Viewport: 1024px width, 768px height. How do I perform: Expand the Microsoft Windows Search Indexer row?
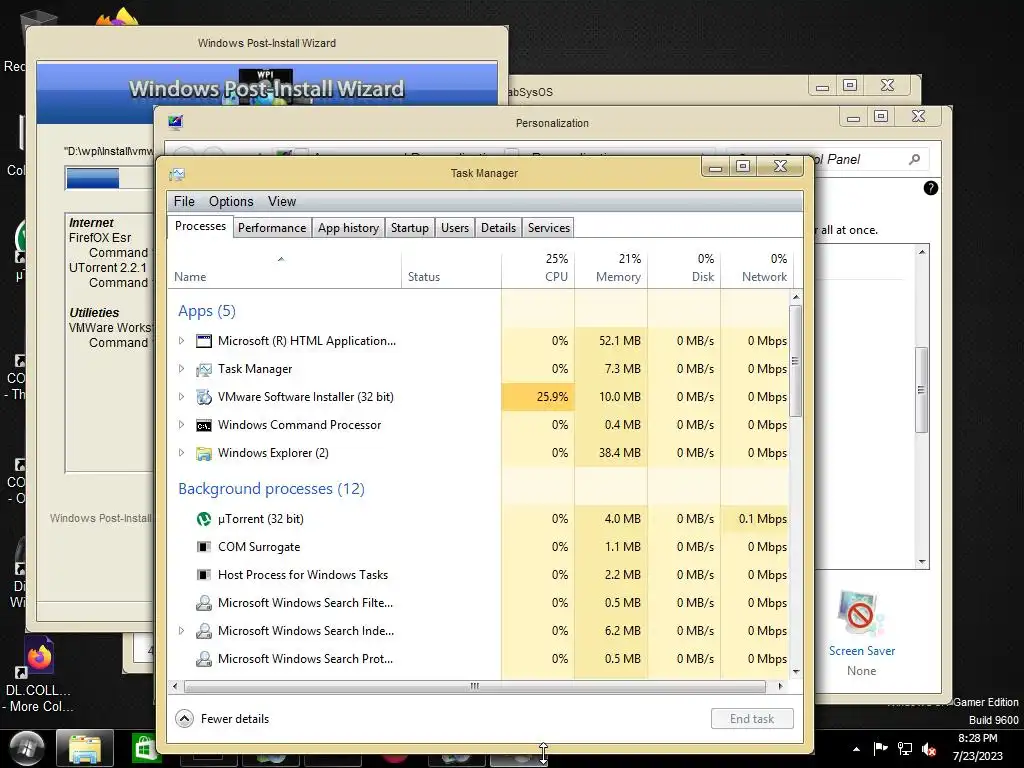tap(182, 631)
